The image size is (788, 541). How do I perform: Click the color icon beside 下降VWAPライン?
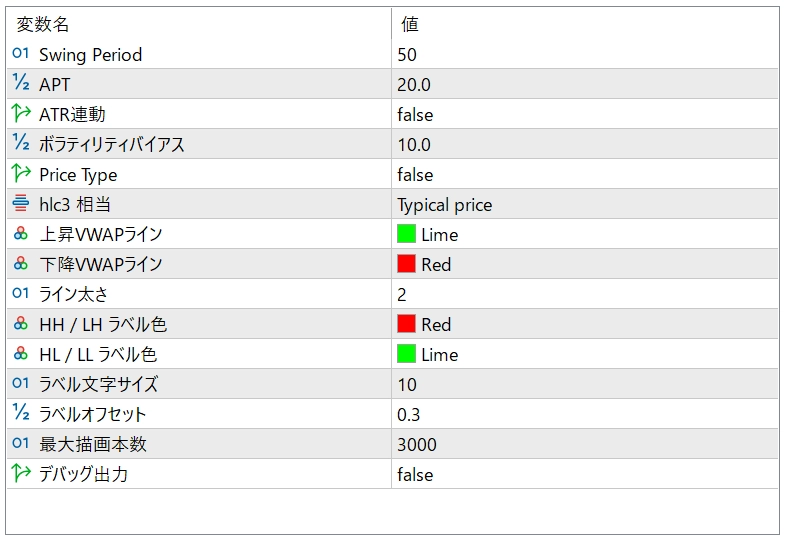pos(21,264)
